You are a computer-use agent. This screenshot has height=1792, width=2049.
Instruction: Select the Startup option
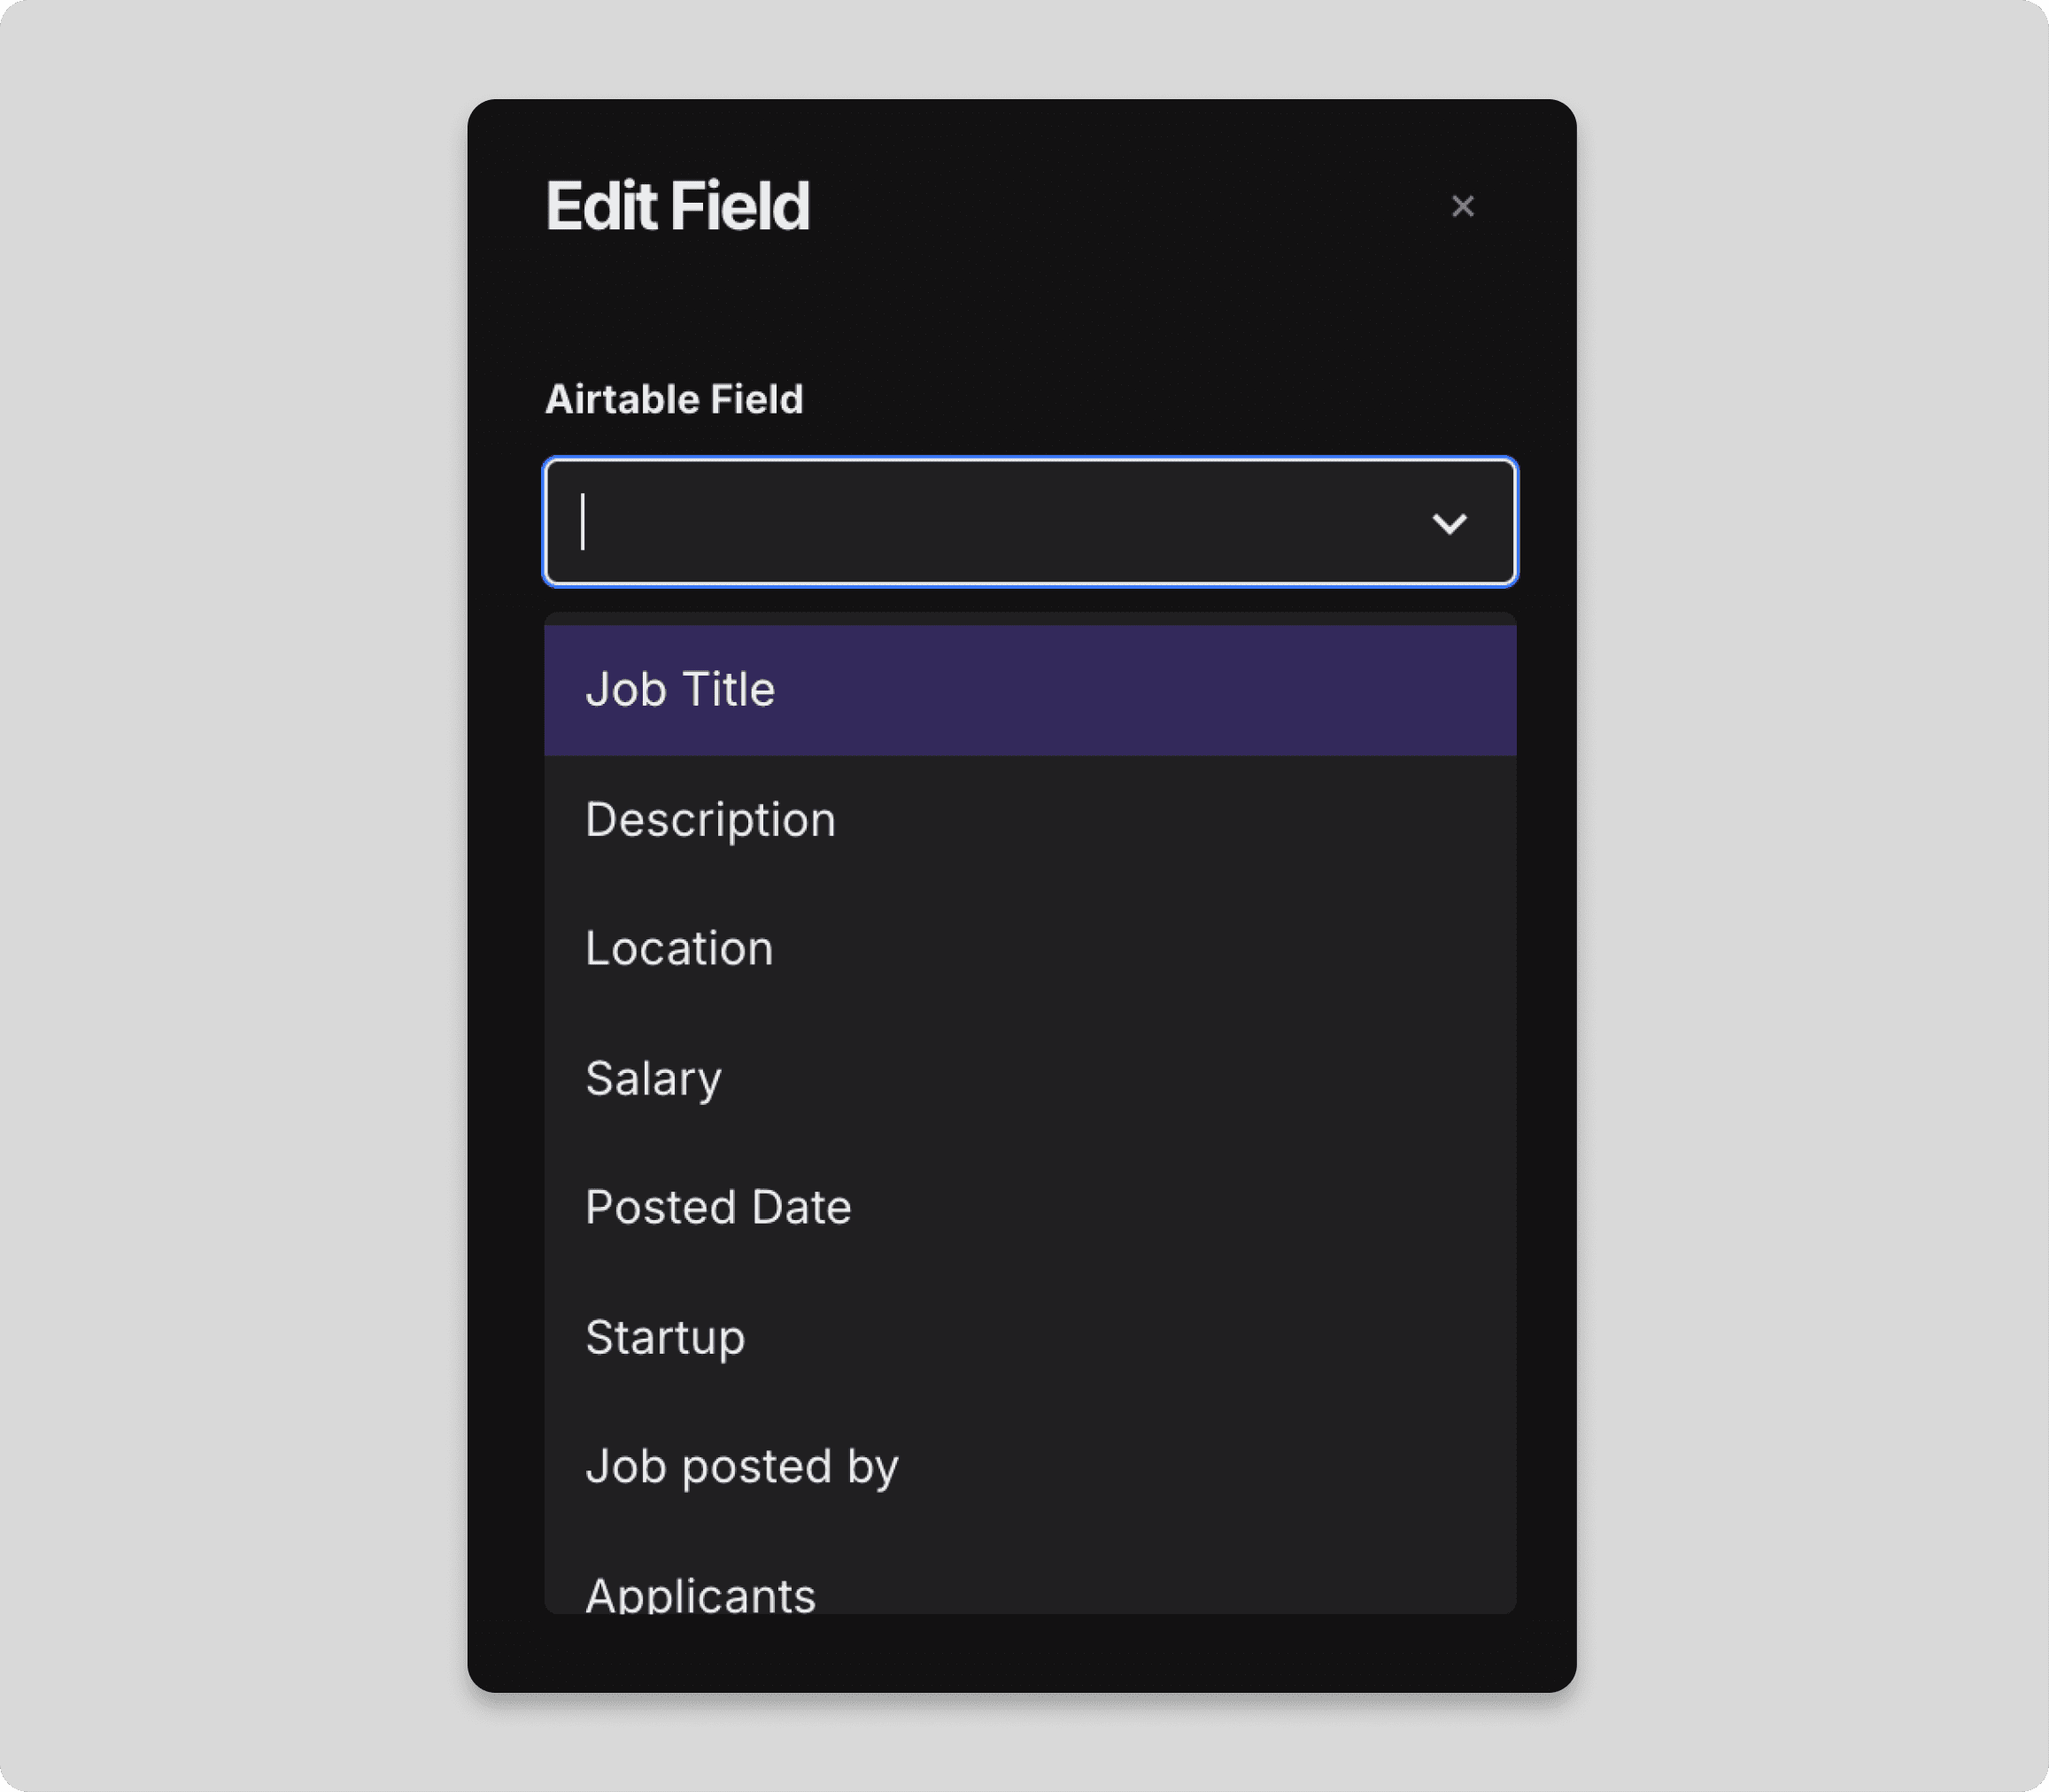click(1030, 1337)
